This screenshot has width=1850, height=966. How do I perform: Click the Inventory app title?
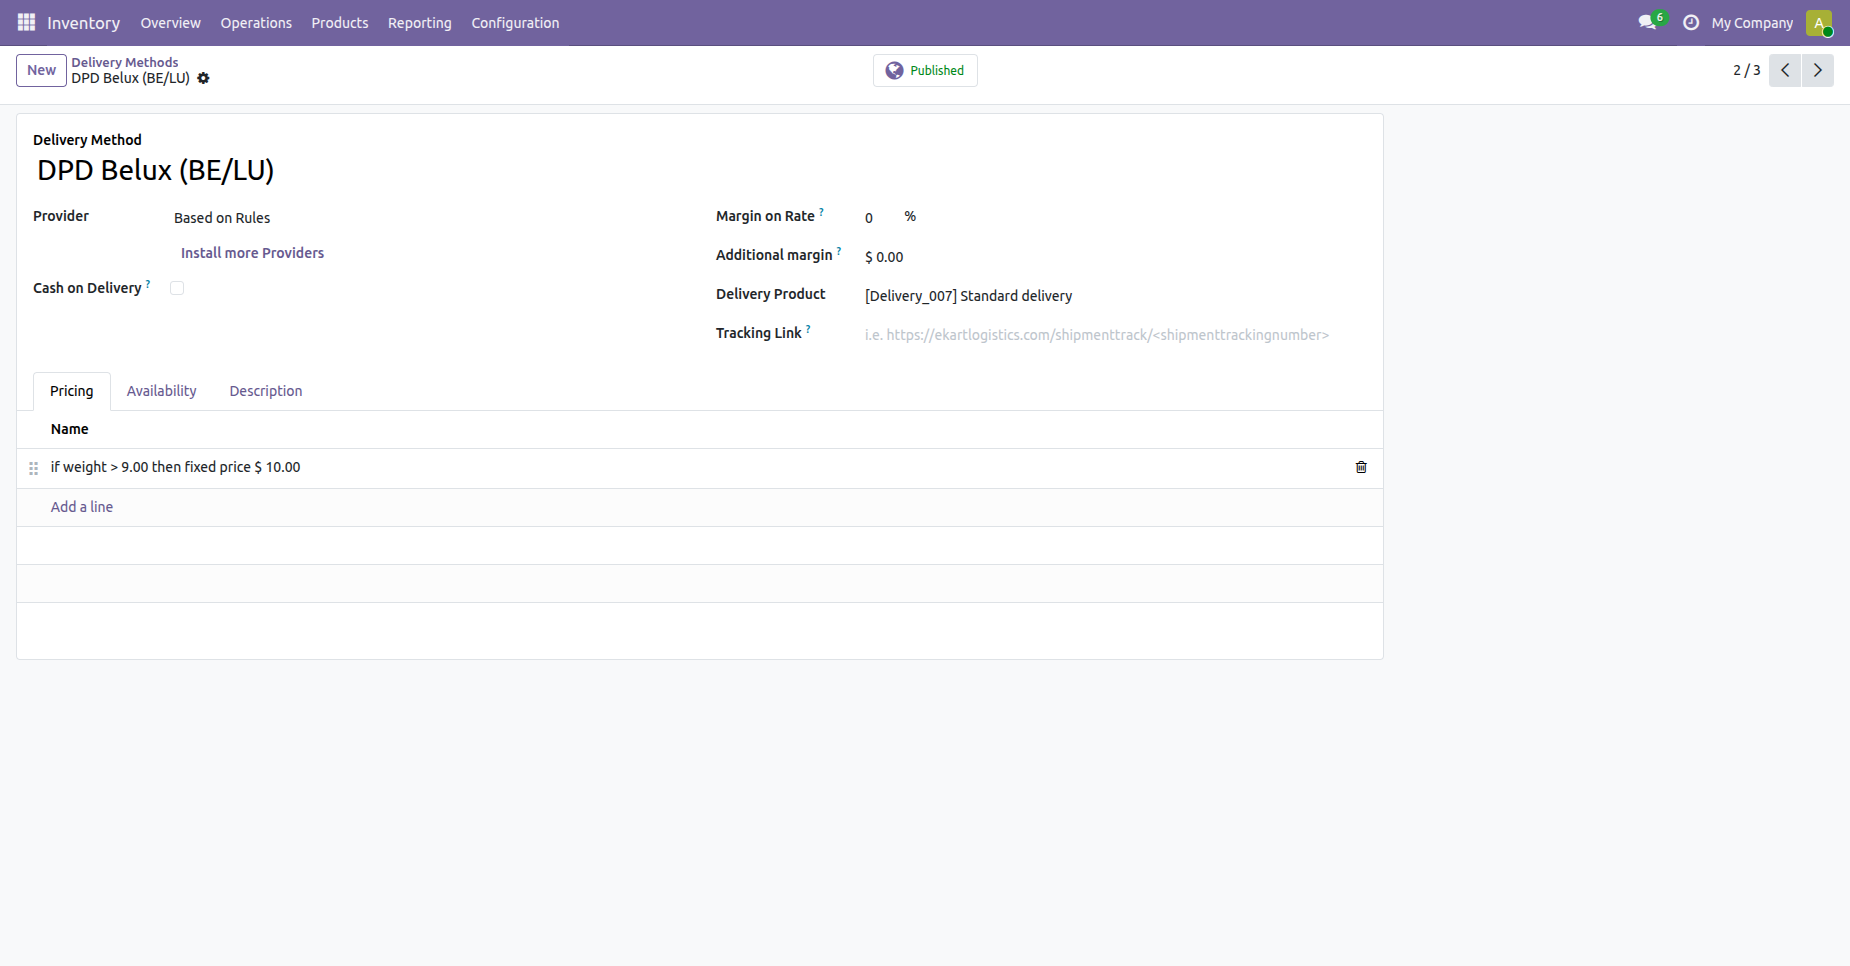83,22
